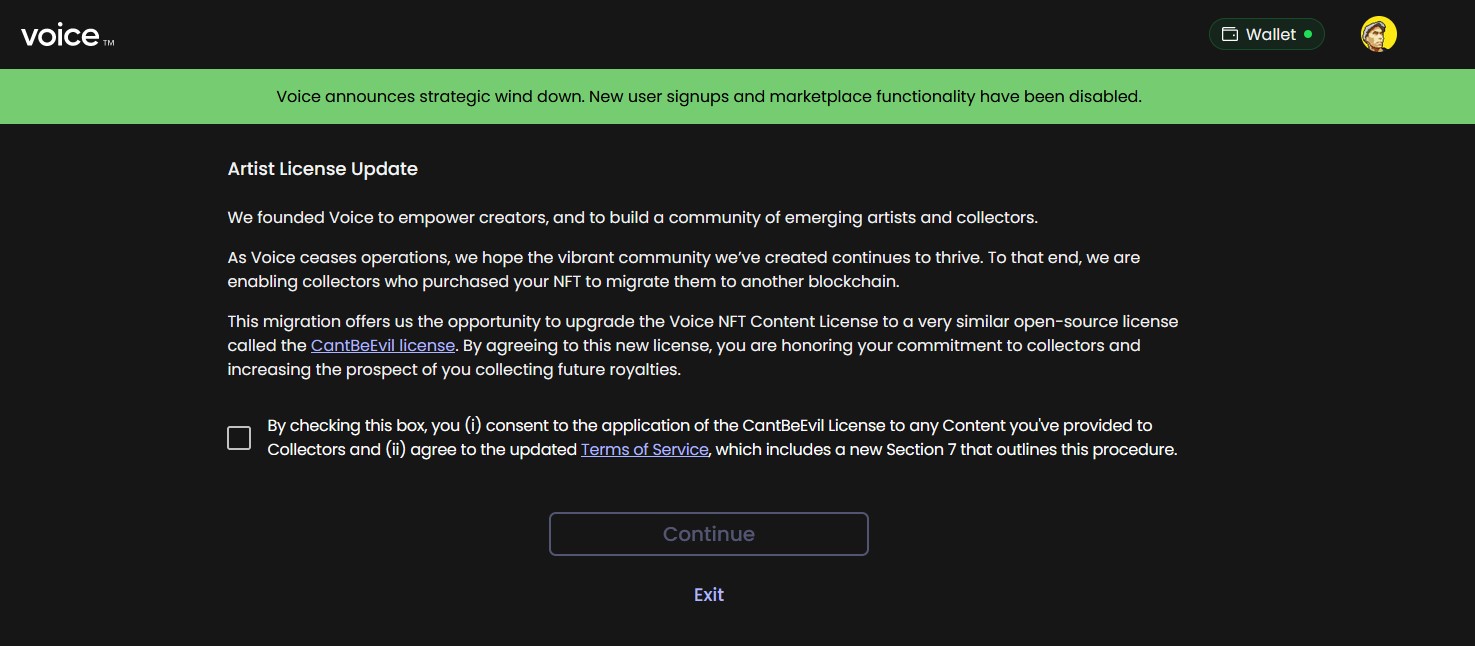Click the consent label text starting 'By checking this box'
This screenshot has height=646, width=1475.
722,438
